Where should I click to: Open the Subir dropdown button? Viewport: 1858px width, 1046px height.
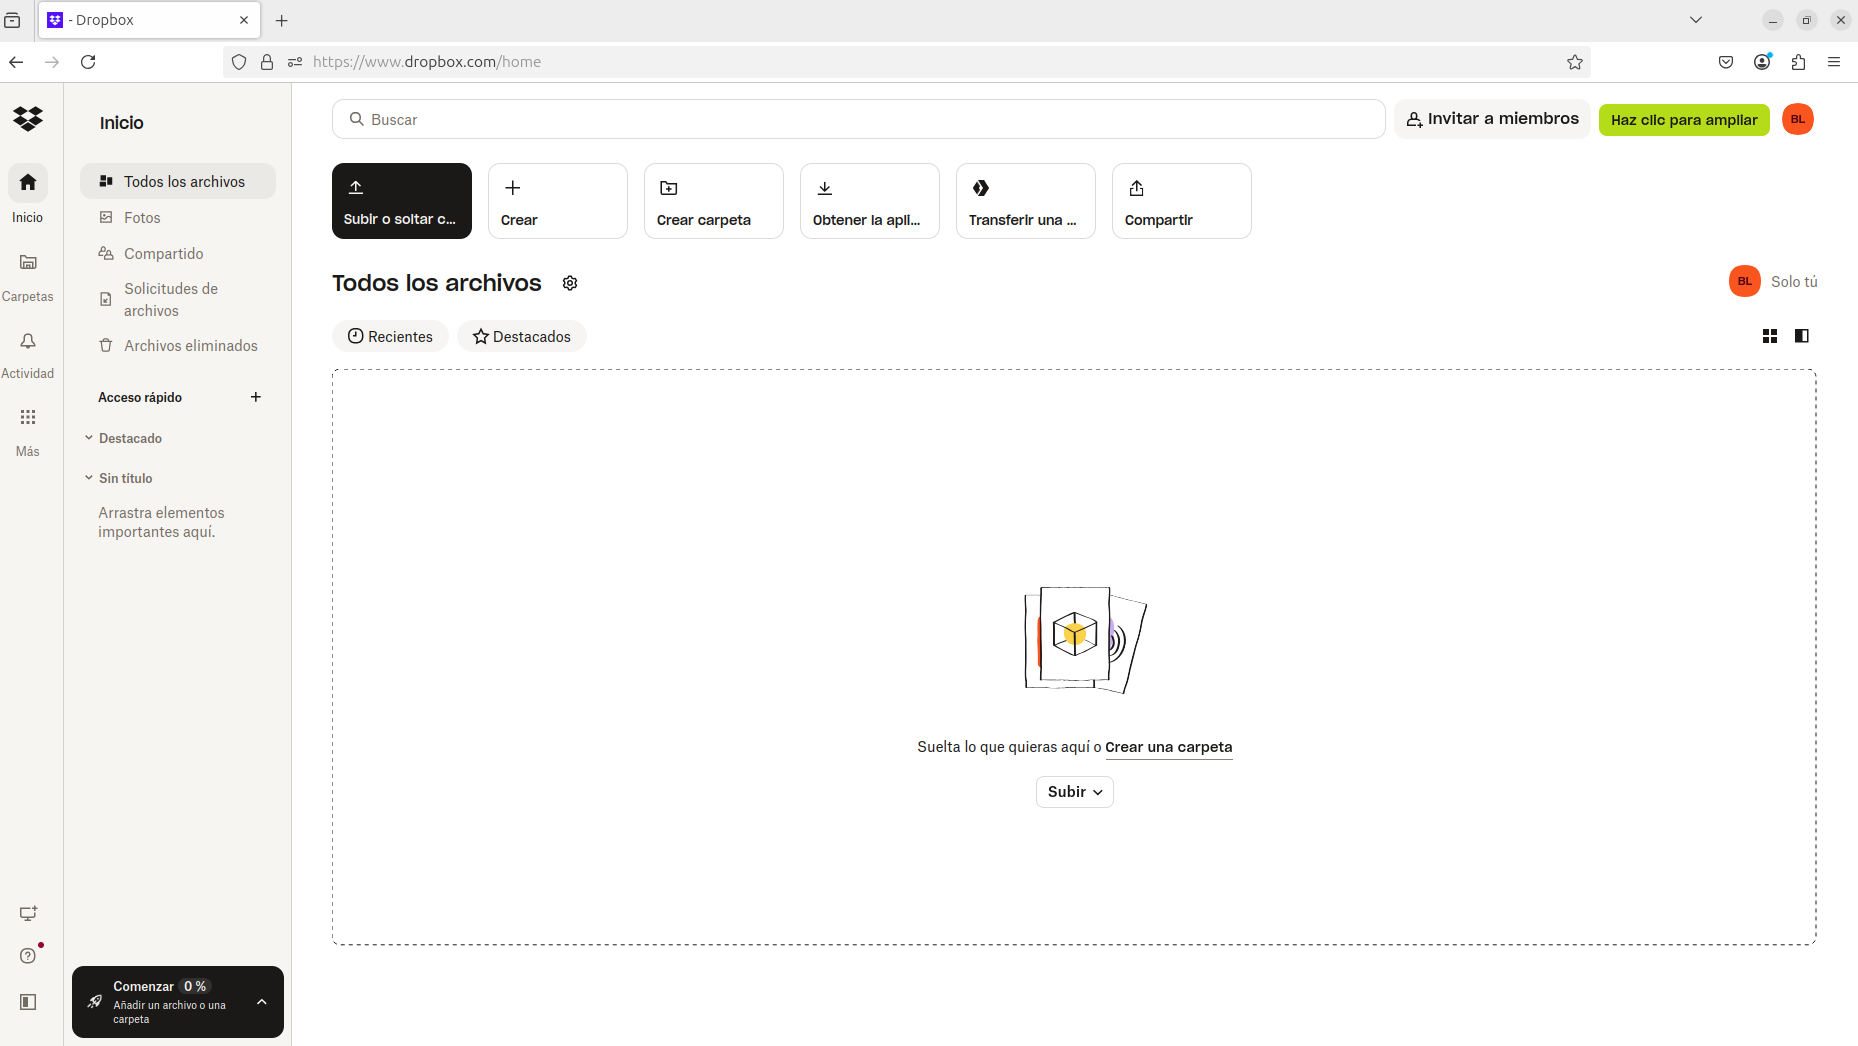(1075, 792)
